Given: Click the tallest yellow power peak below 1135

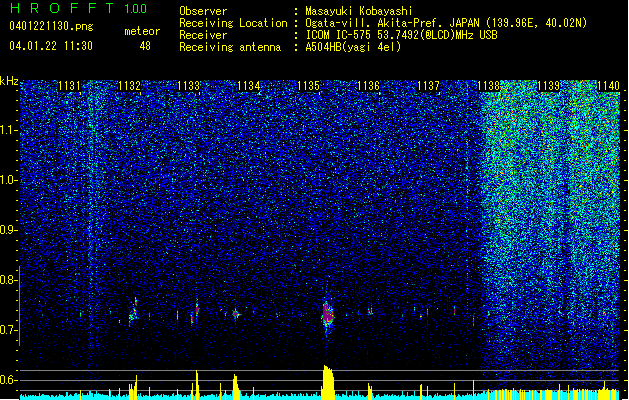Looking at the screenshot, I should pyautogui.click(x=328, y=382).
